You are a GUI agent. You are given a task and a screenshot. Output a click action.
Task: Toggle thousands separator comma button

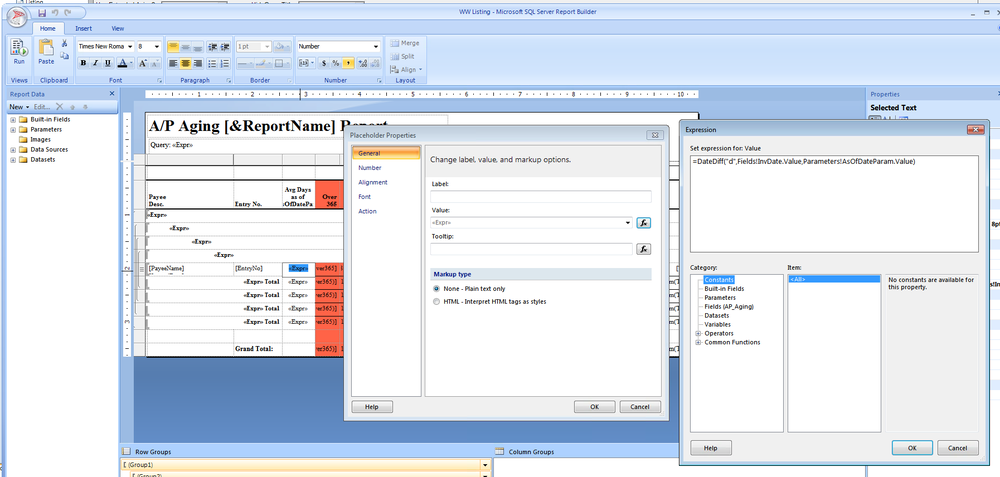(x=348, y=63)
